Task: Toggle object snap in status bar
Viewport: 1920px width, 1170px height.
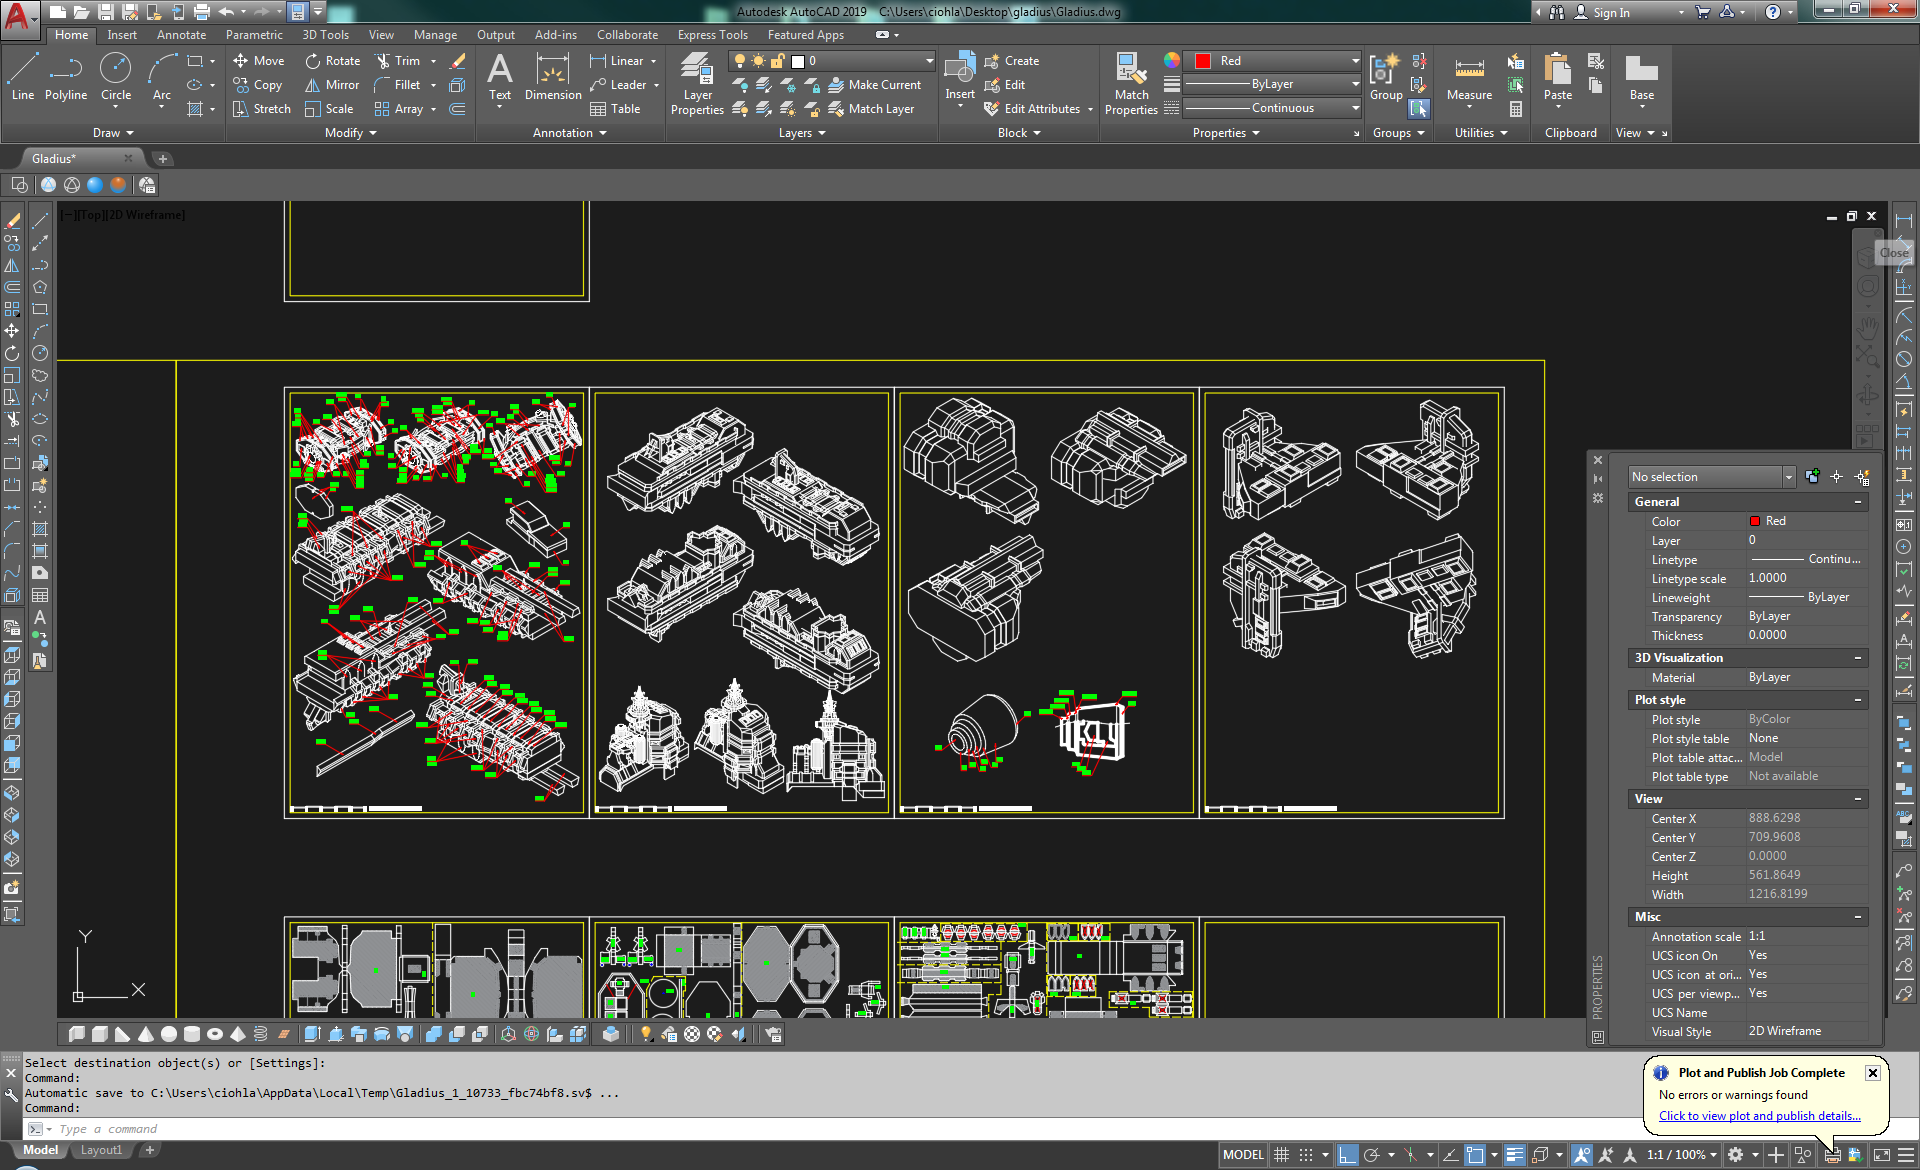Action: tap(1475, 1155)
